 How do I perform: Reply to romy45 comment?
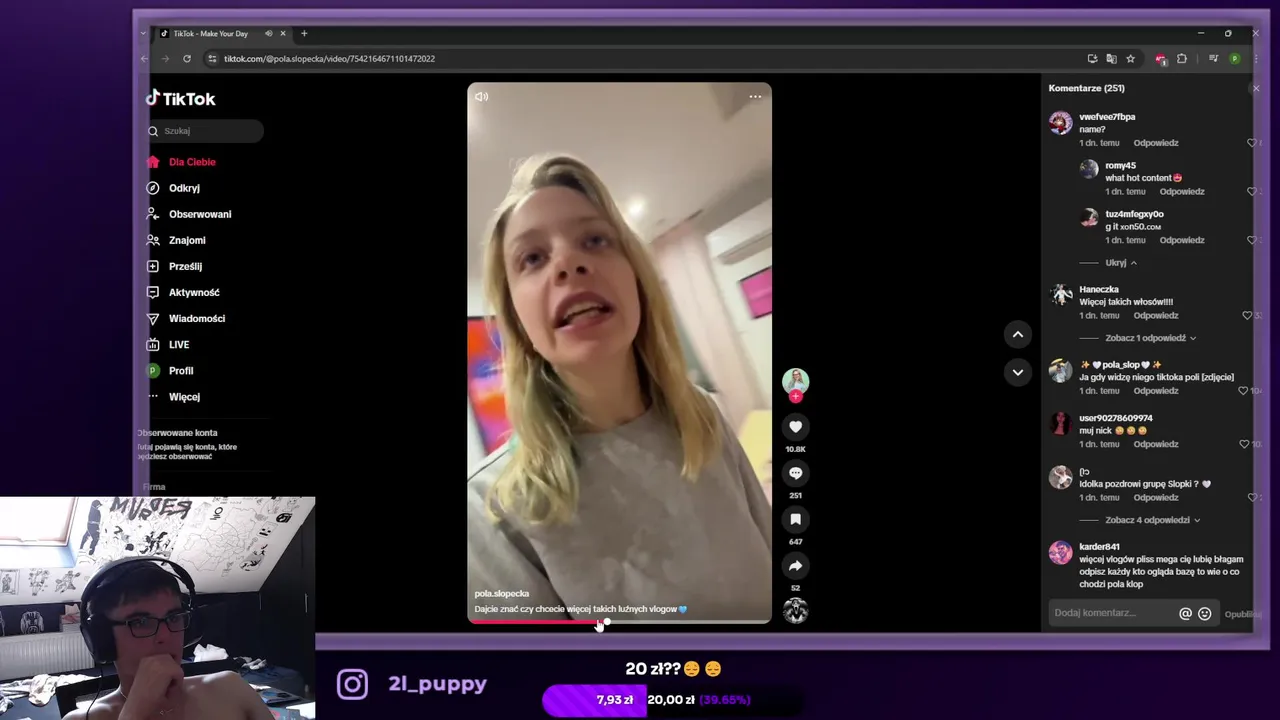coord(1182,191)
